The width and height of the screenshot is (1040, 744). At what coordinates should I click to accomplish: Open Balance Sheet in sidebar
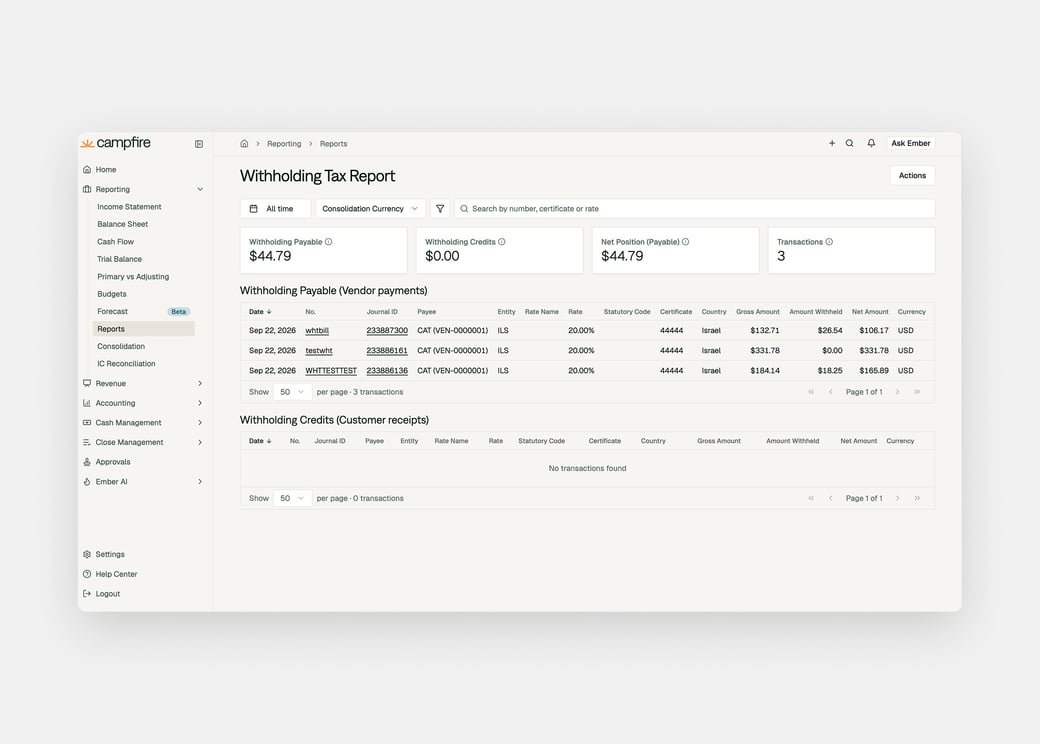(x=123, y=224)
